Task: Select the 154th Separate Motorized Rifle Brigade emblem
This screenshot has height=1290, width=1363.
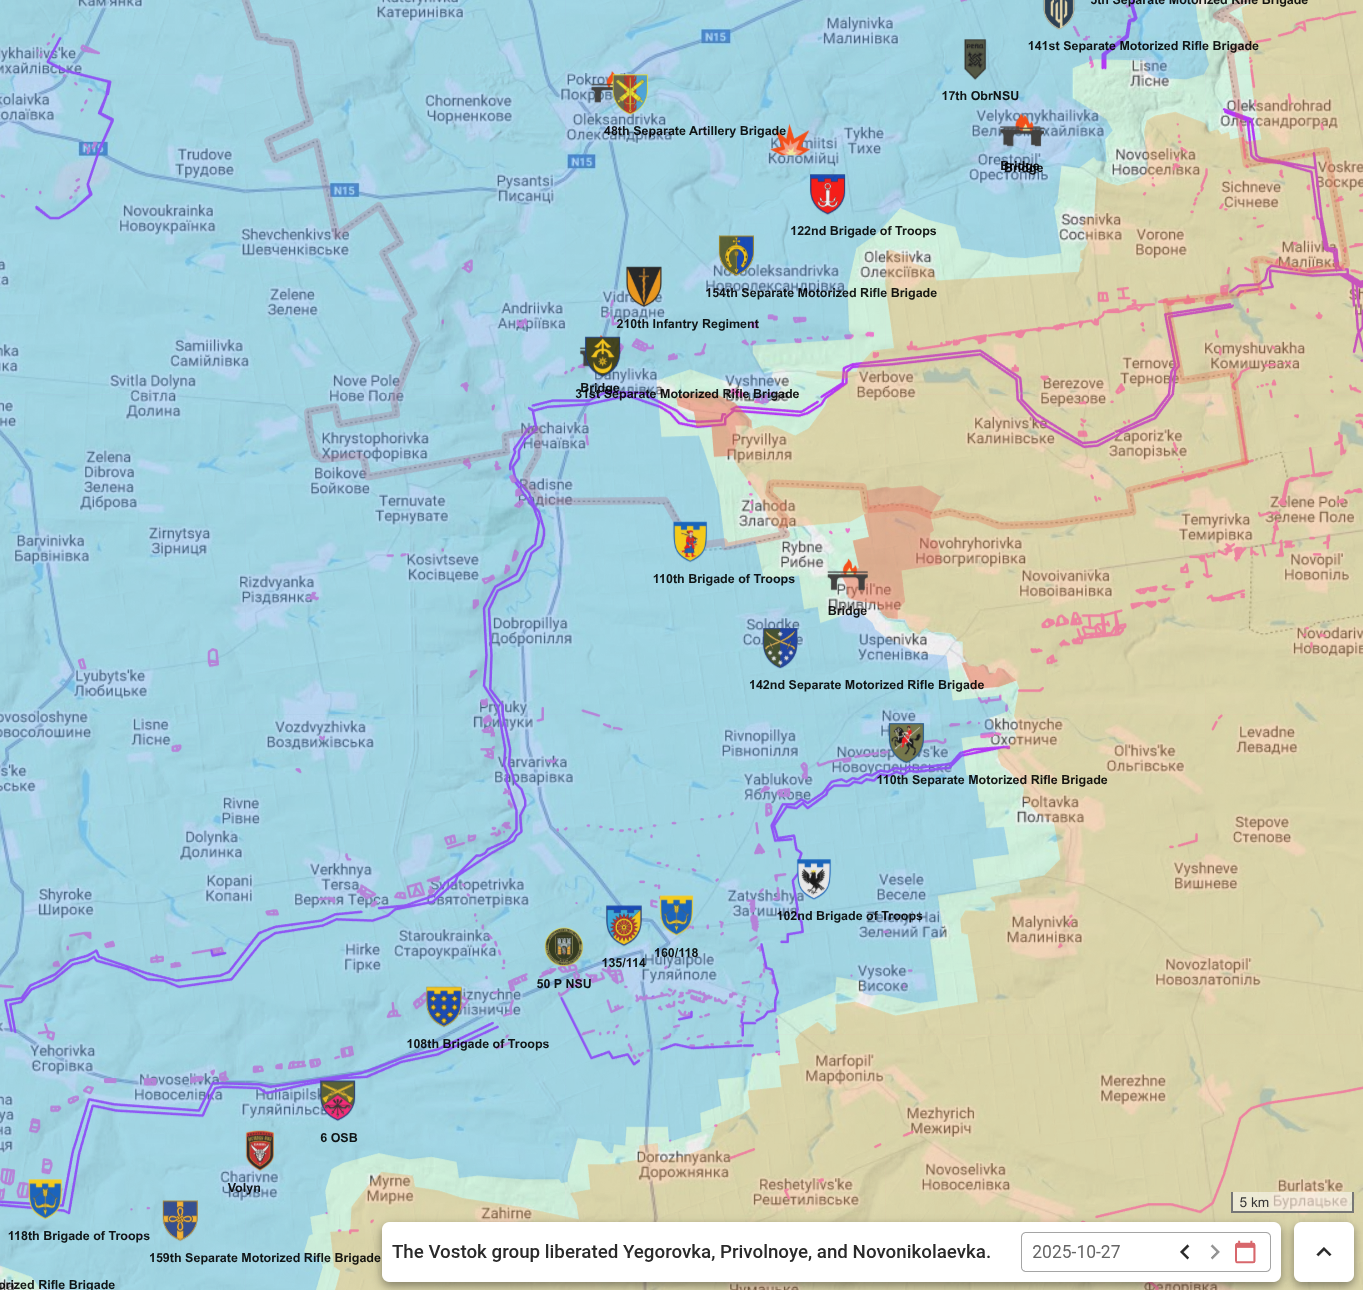Action: pyautogui.click(x=736, y=255)
